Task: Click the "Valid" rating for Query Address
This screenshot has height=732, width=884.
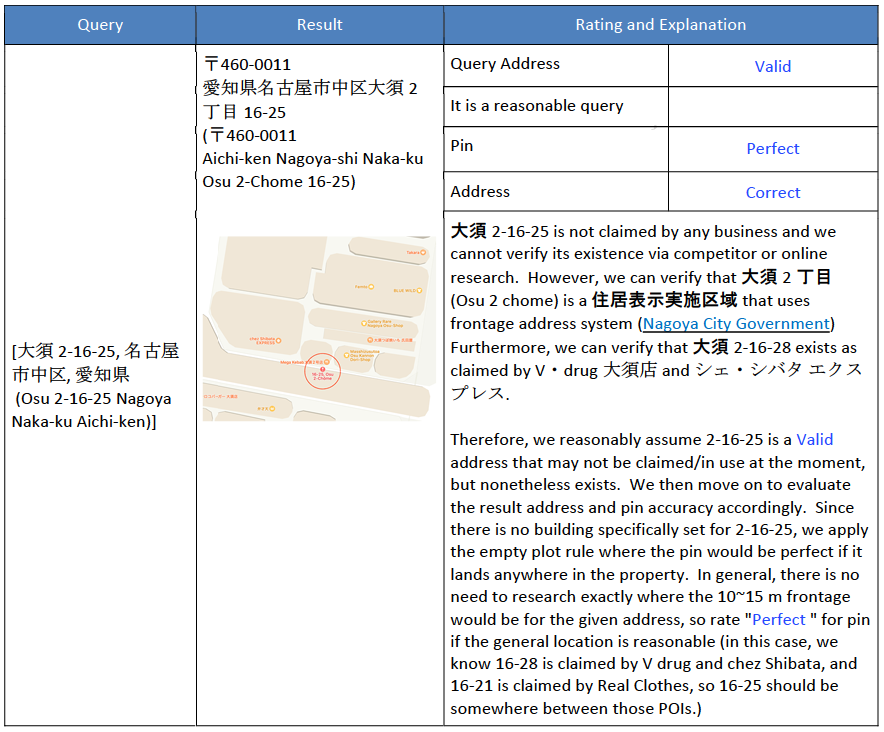Action: coord(772,67)
